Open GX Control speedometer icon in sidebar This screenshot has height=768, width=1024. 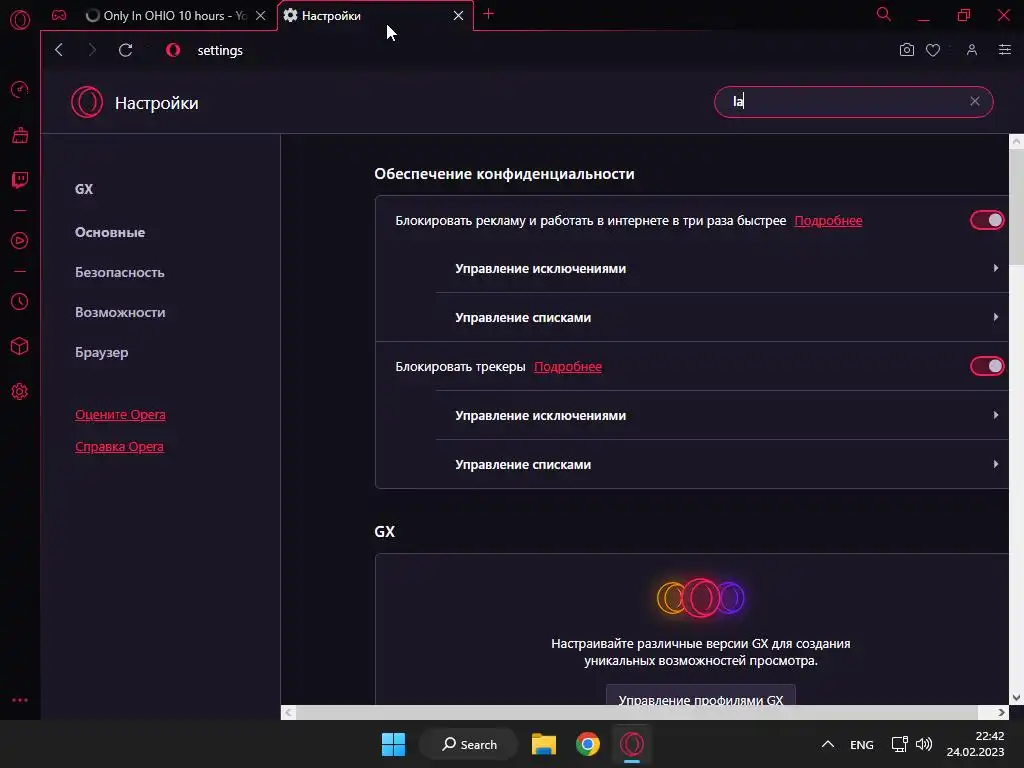point(20,89)
